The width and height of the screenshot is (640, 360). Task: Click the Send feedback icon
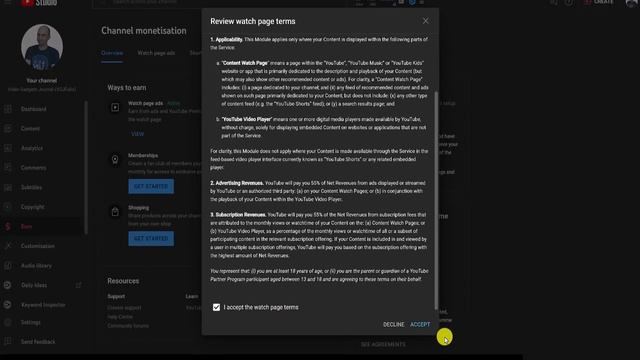[x=8, y=342]
